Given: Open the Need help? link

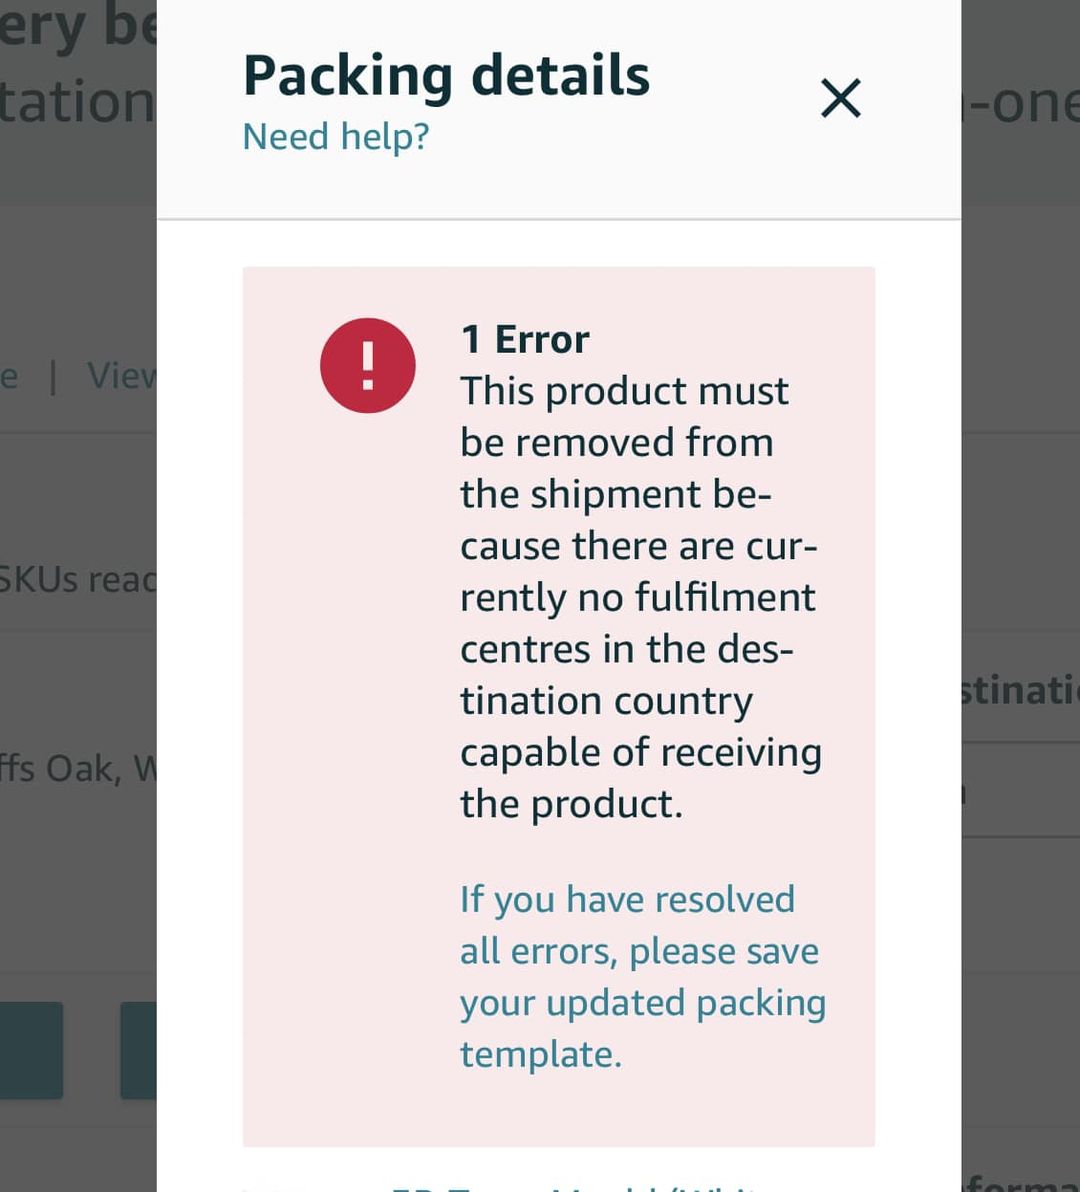Looking at the screenshot, I should click(336, 138).
